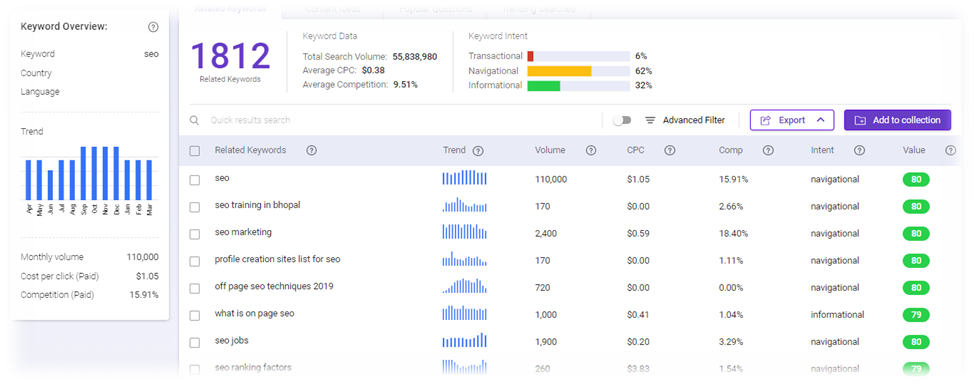Click trend sparkline for 'seo jobs' row
The width and height of the screenshot is (974, 385).
click(465, 340)
